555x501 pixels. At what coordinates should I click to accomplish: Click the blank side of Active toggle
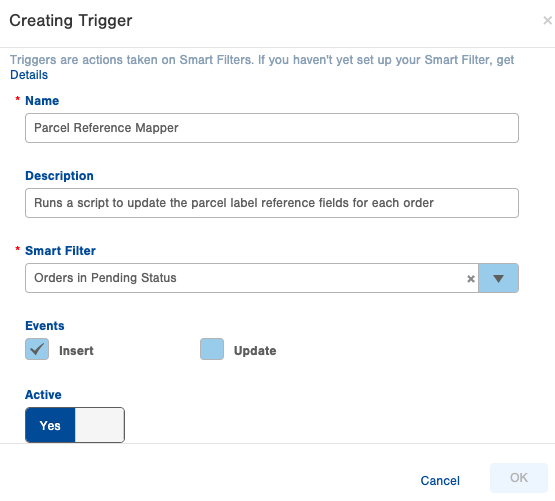click(x=99, y=425)
